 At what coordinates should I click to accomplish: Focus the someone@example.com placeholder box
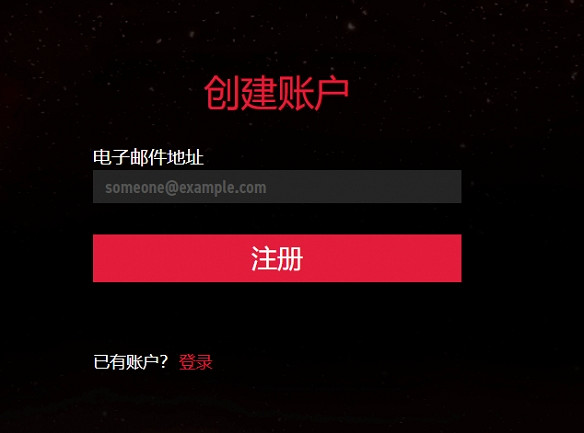pos(277,187)
